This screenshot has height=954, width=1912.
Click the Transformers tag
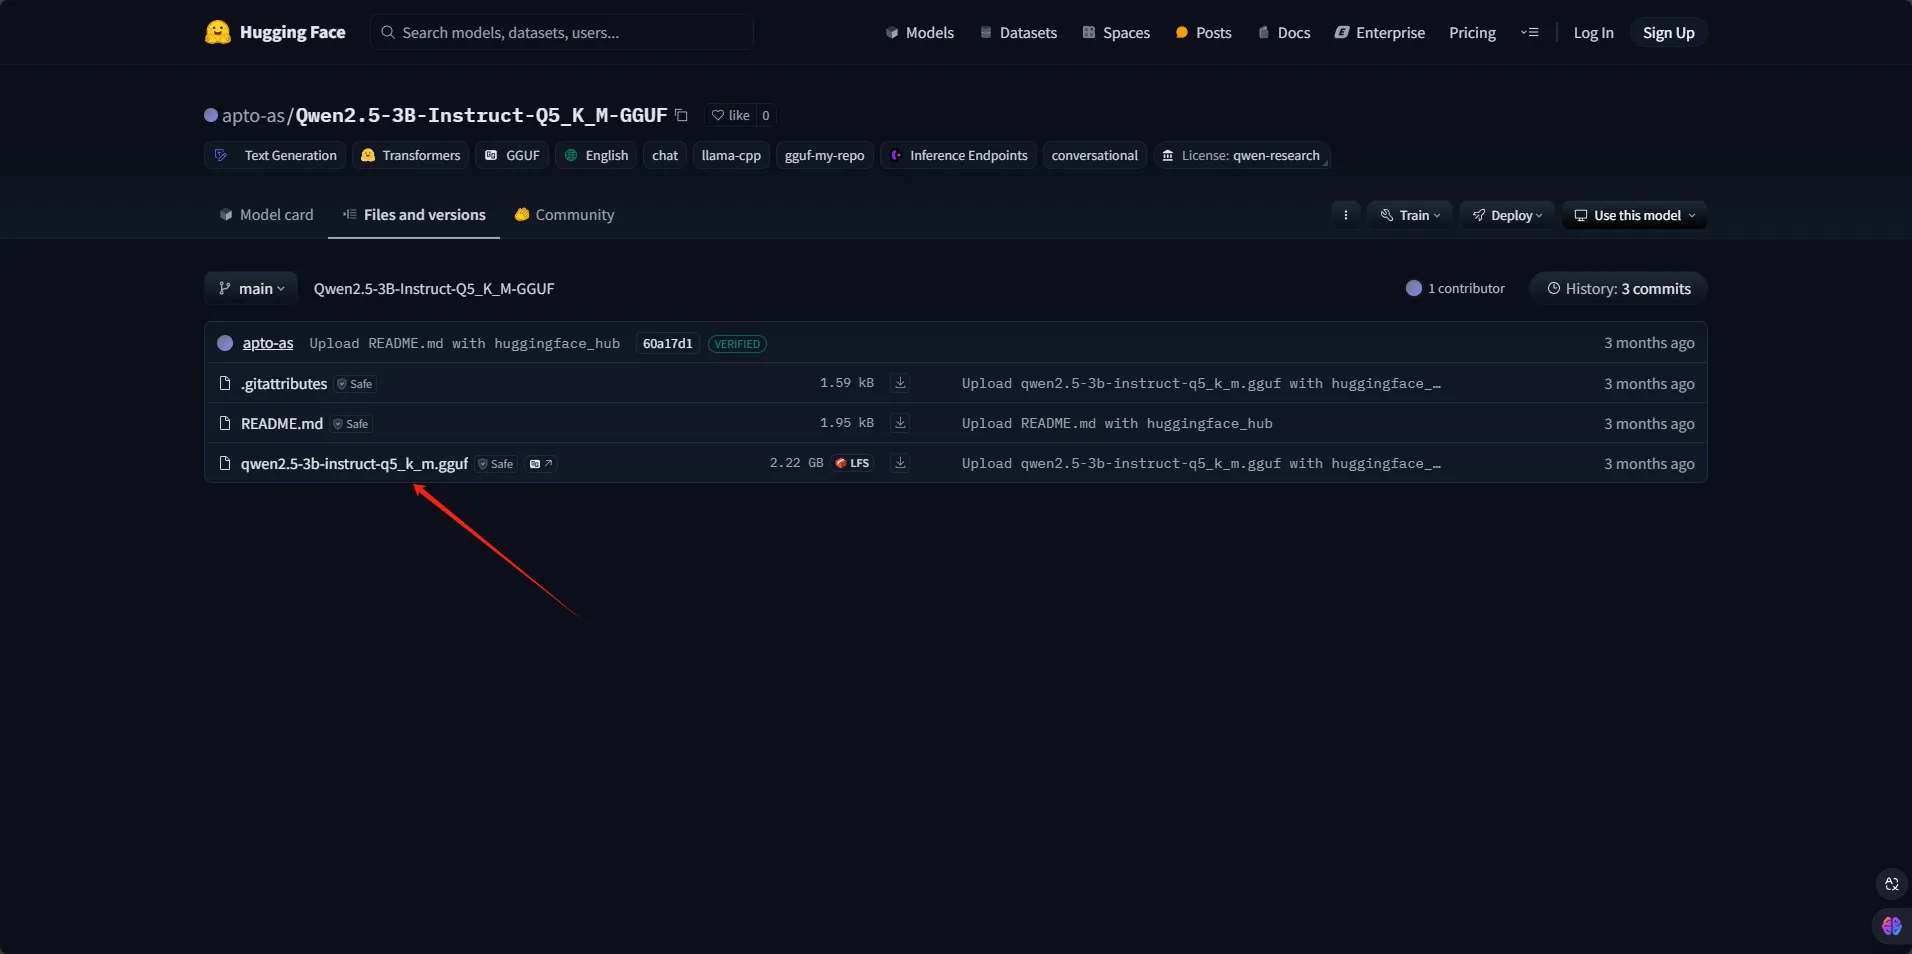410,155
